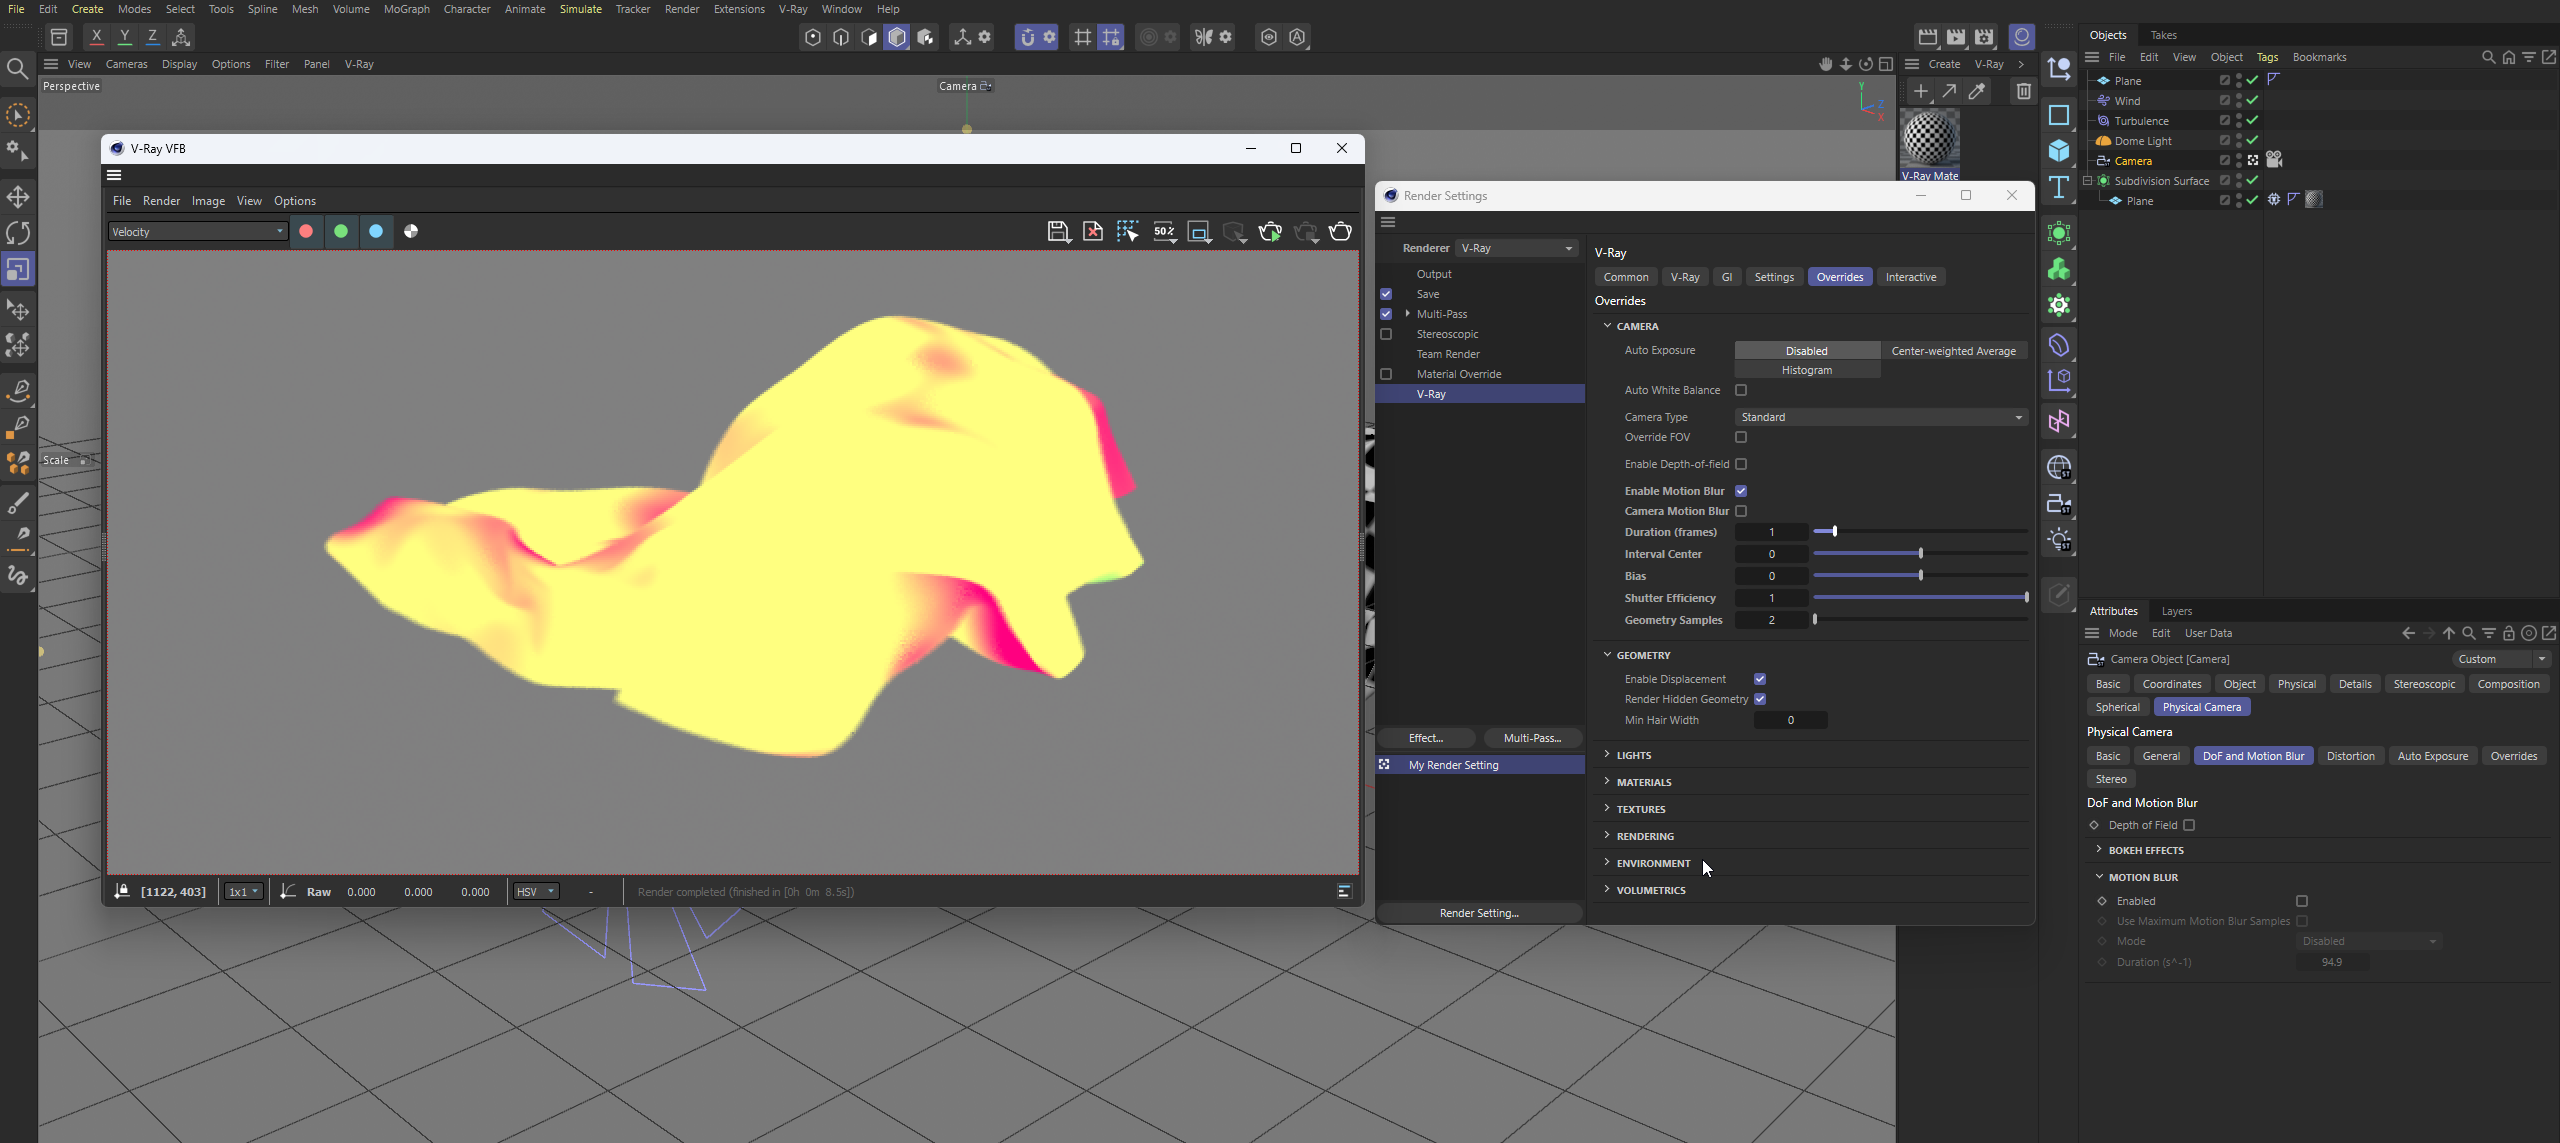This screenshot has height=1143, width=2560.
Task: Select the Move tool in left toolbar
Action: (x=18, y=197)
